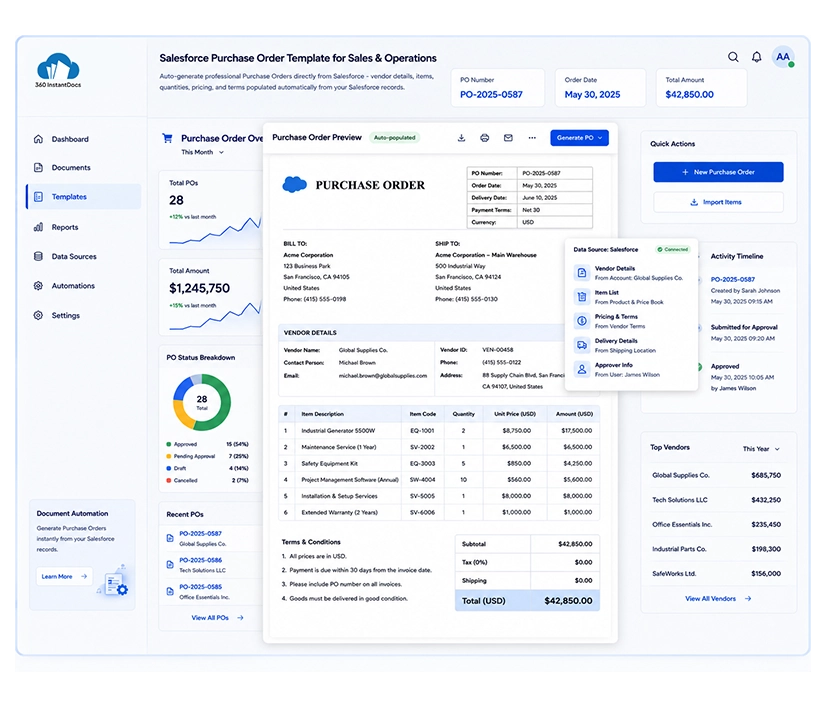826x707 pixels.
Task: Click the Approved green legend dot
Action: 169,444
